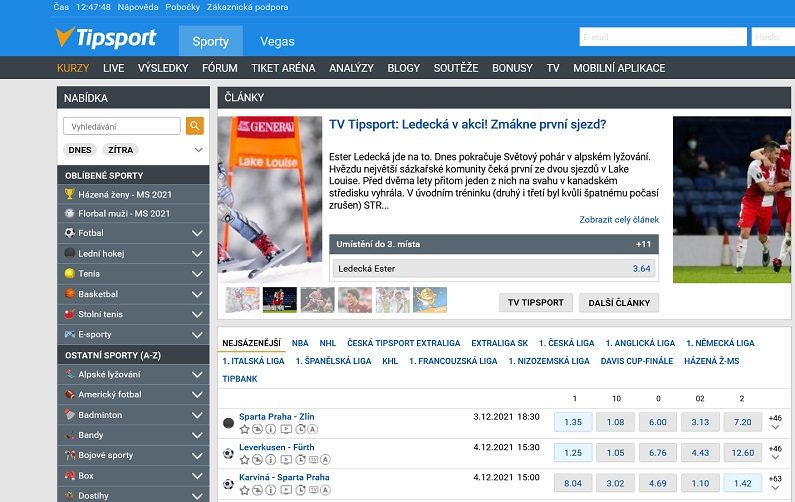
Task: Open info icon for Karviná - Sparta Praha
Action: [271, 490]
